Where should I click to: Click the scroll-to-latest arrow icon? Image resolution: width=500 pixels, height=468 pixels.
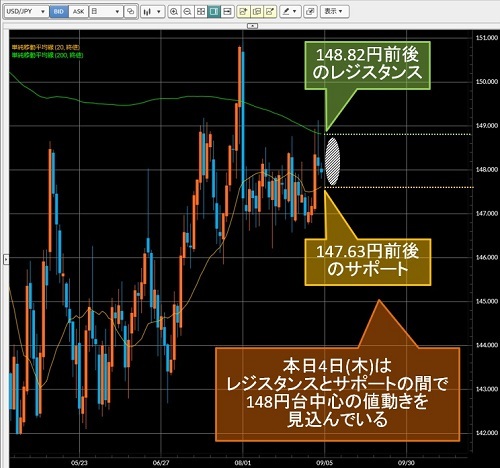tap(227, 12)
